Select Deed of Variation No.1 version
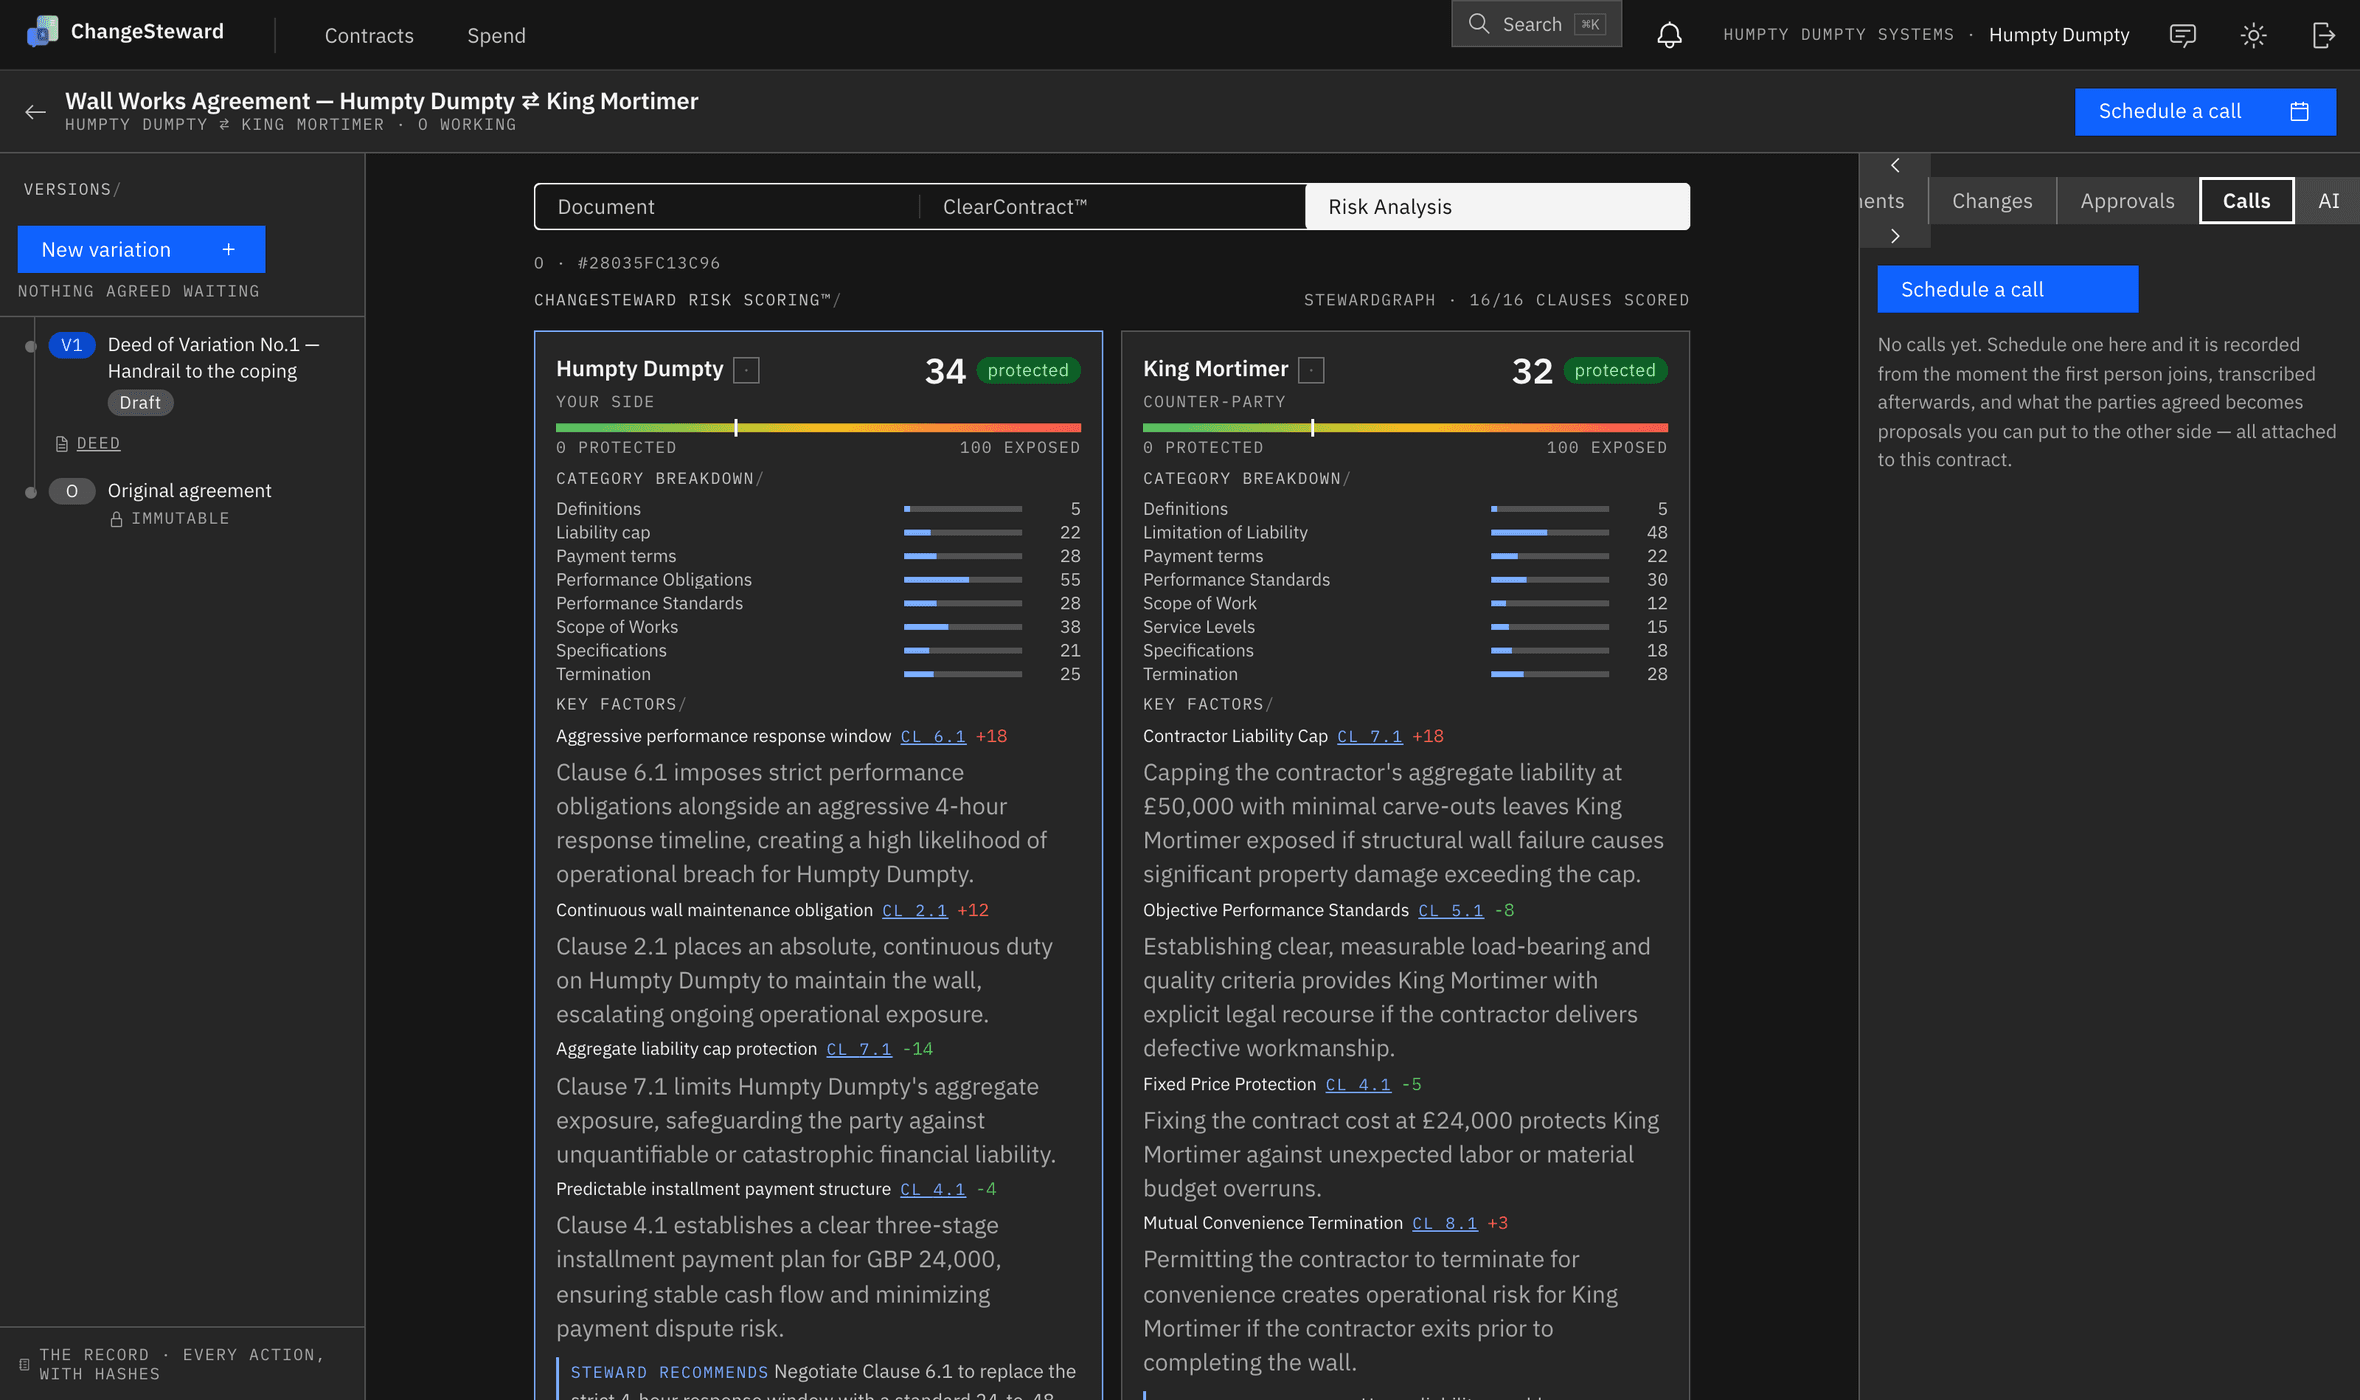This screenshot has width=2360, height=1400. [x=213, y=357]
